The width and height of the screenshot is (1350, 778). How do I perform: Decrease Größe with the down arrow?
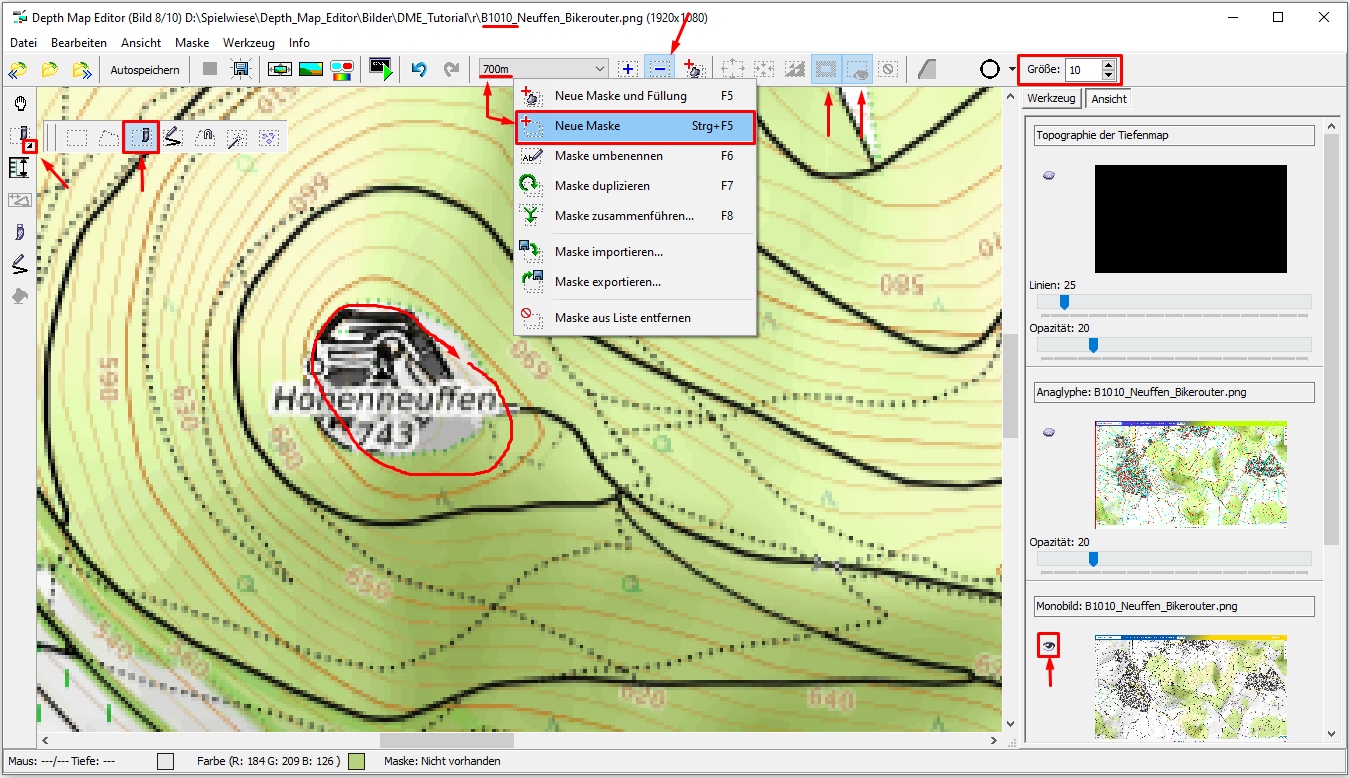pos(1108,74)
